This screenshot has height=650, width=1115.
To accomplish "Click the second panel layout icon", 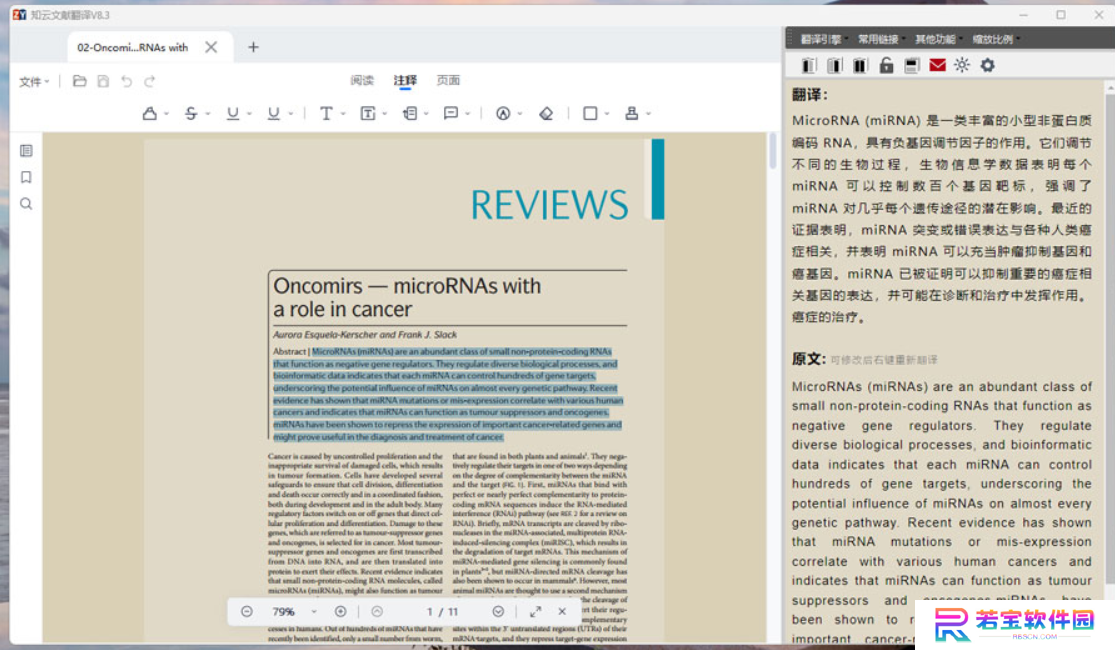I will 834,65.
